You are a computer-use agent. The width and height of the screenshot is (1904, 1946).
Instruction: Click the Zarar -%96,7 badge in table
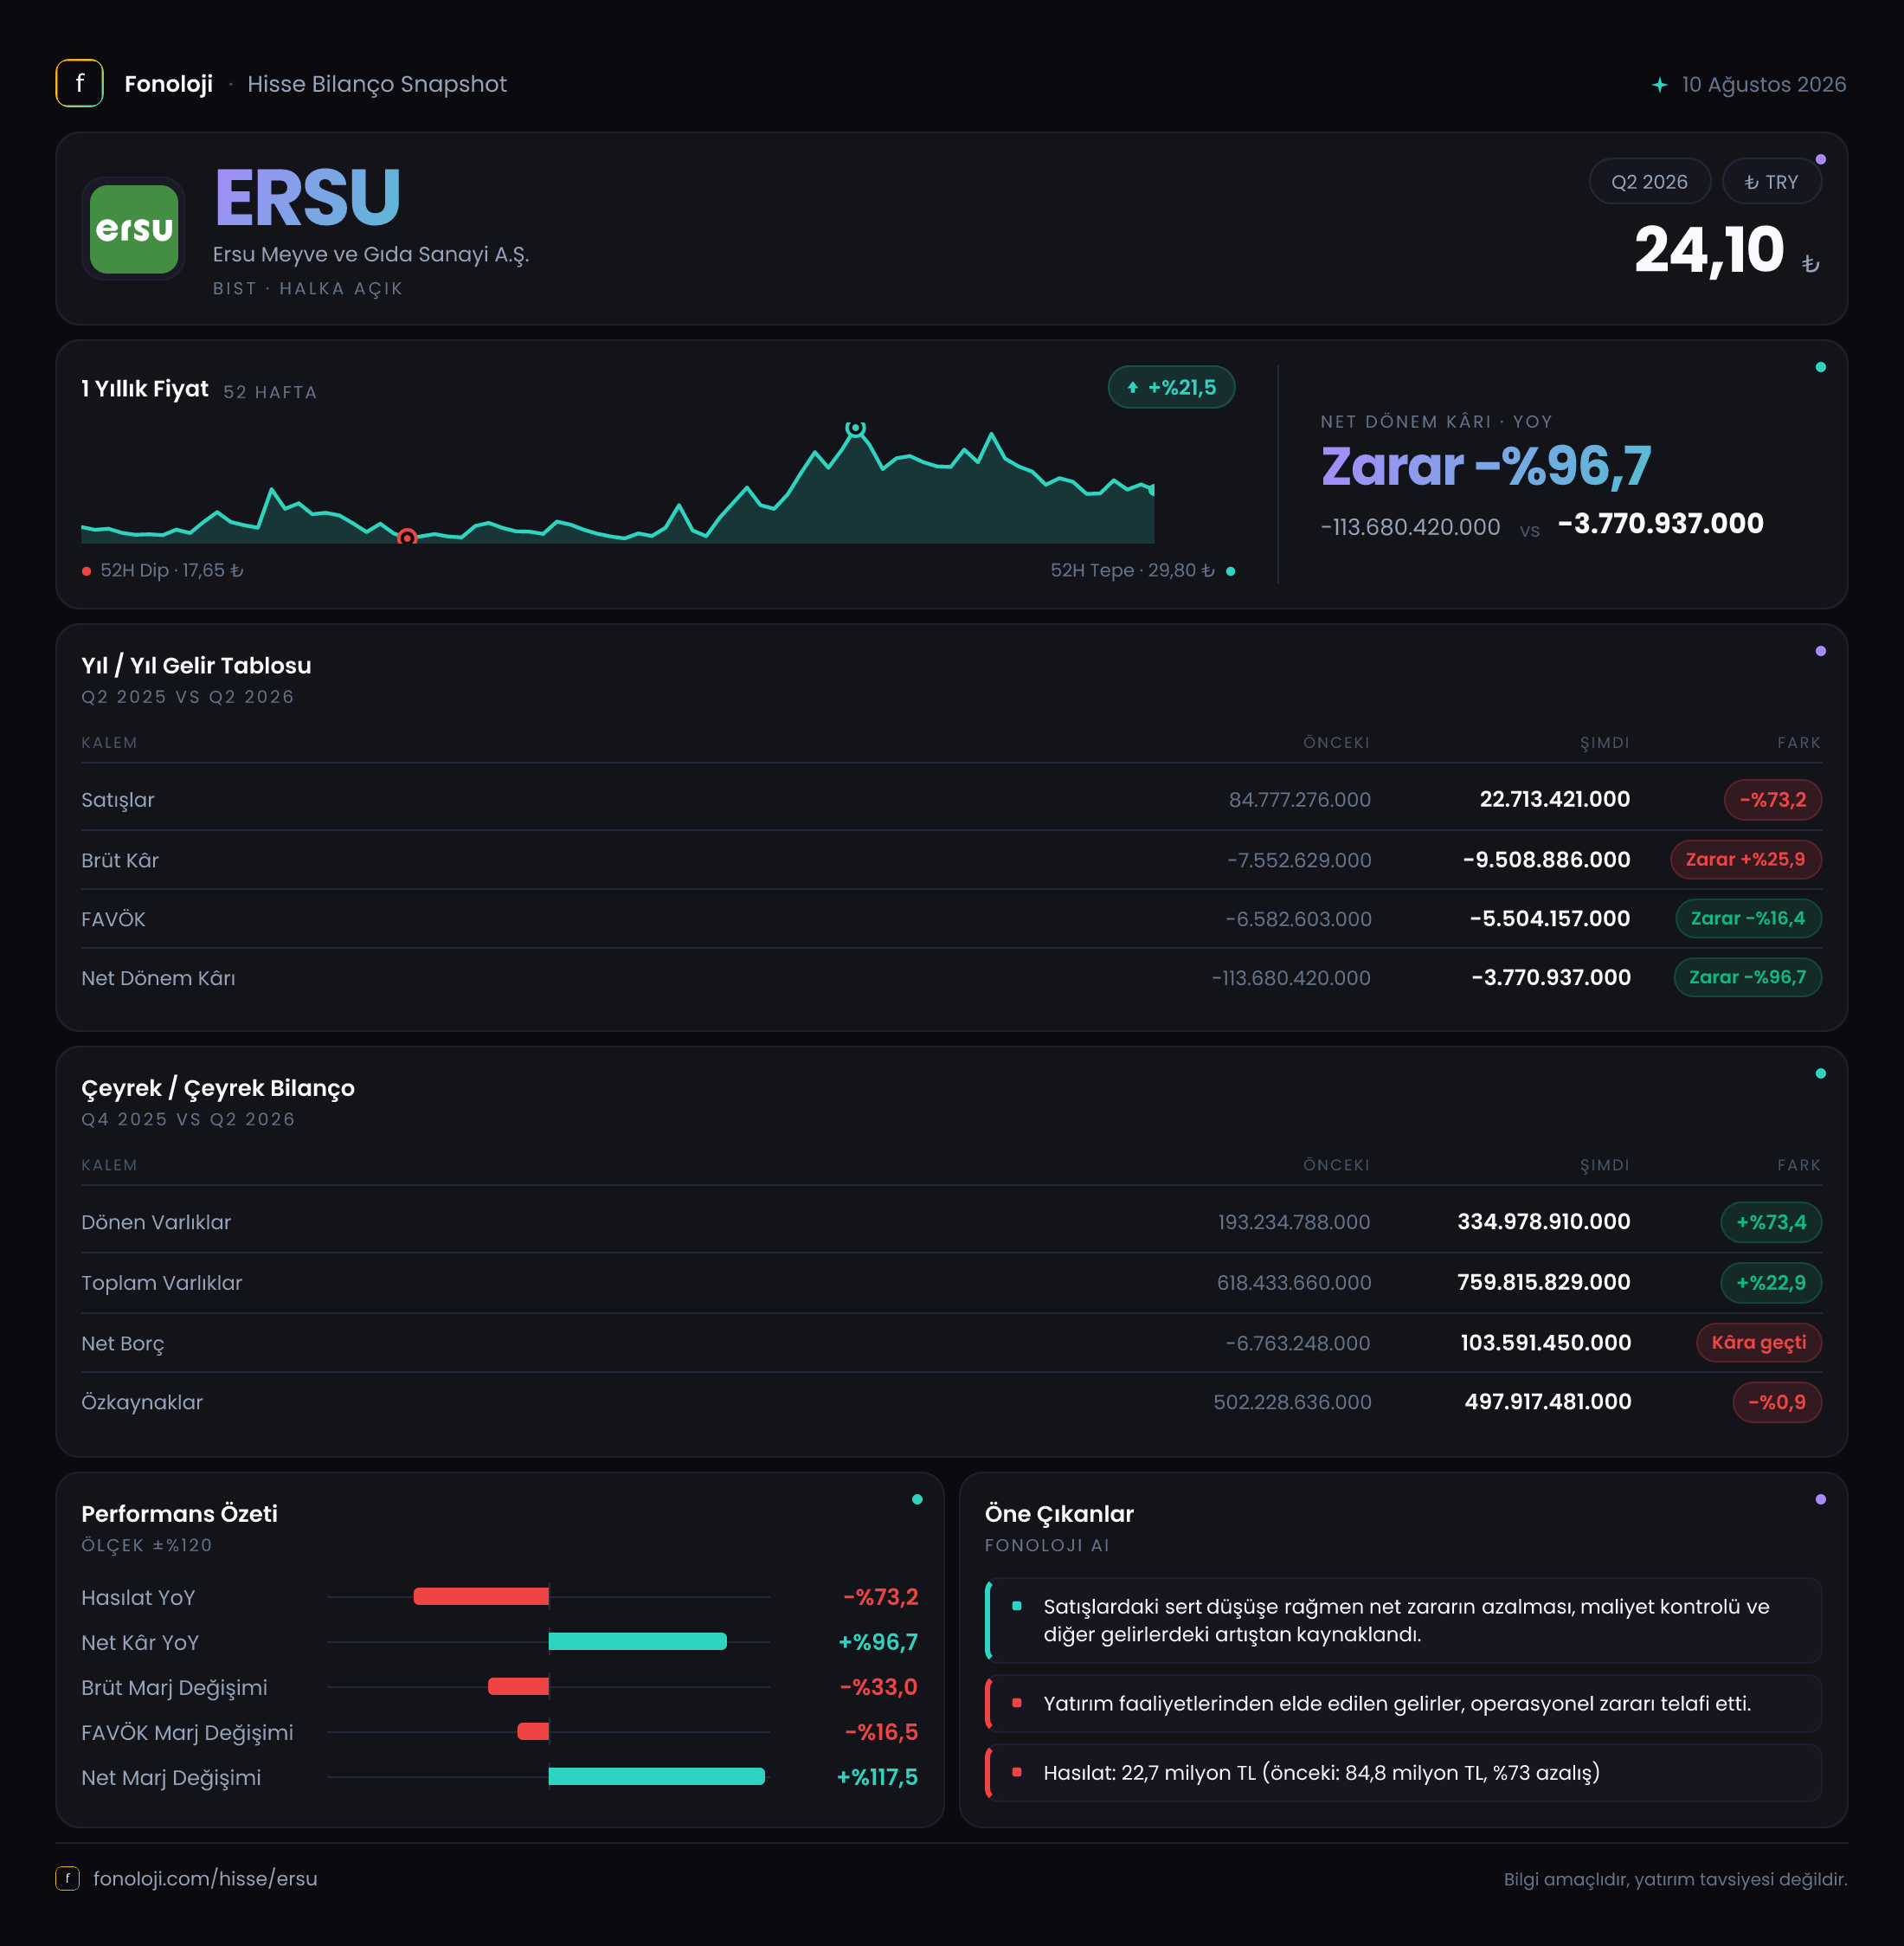coord(1747,977)
